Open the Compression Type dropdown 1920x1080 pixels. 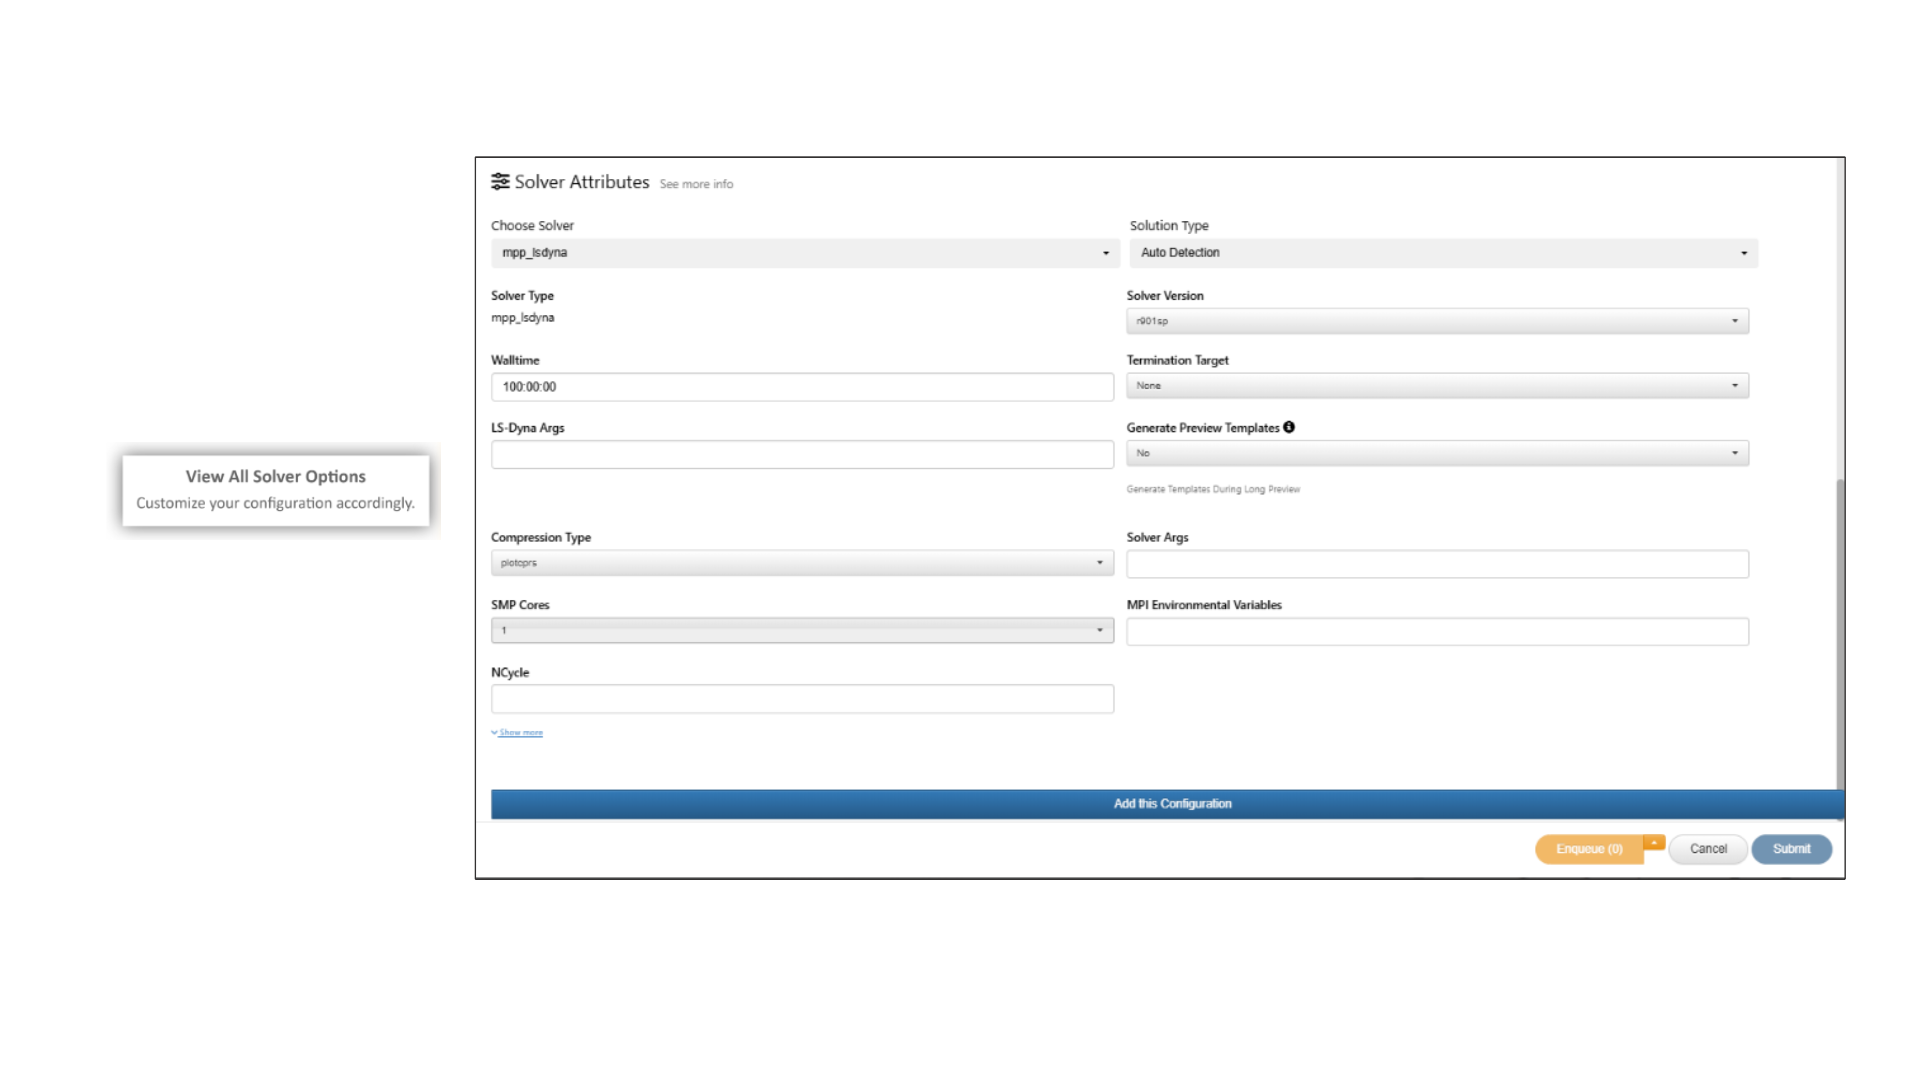coord(802,563)
